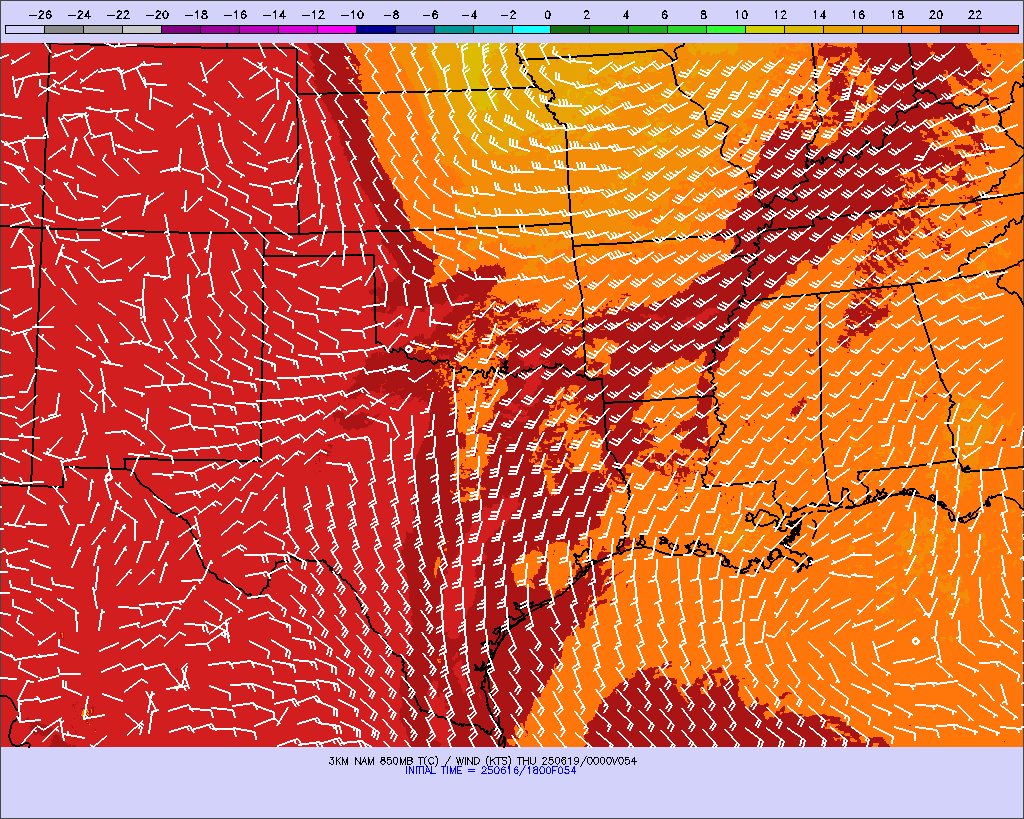Click the -6 scale label
The height and width of the screenshot is (819, 1024).
click(x=430, y=14)
